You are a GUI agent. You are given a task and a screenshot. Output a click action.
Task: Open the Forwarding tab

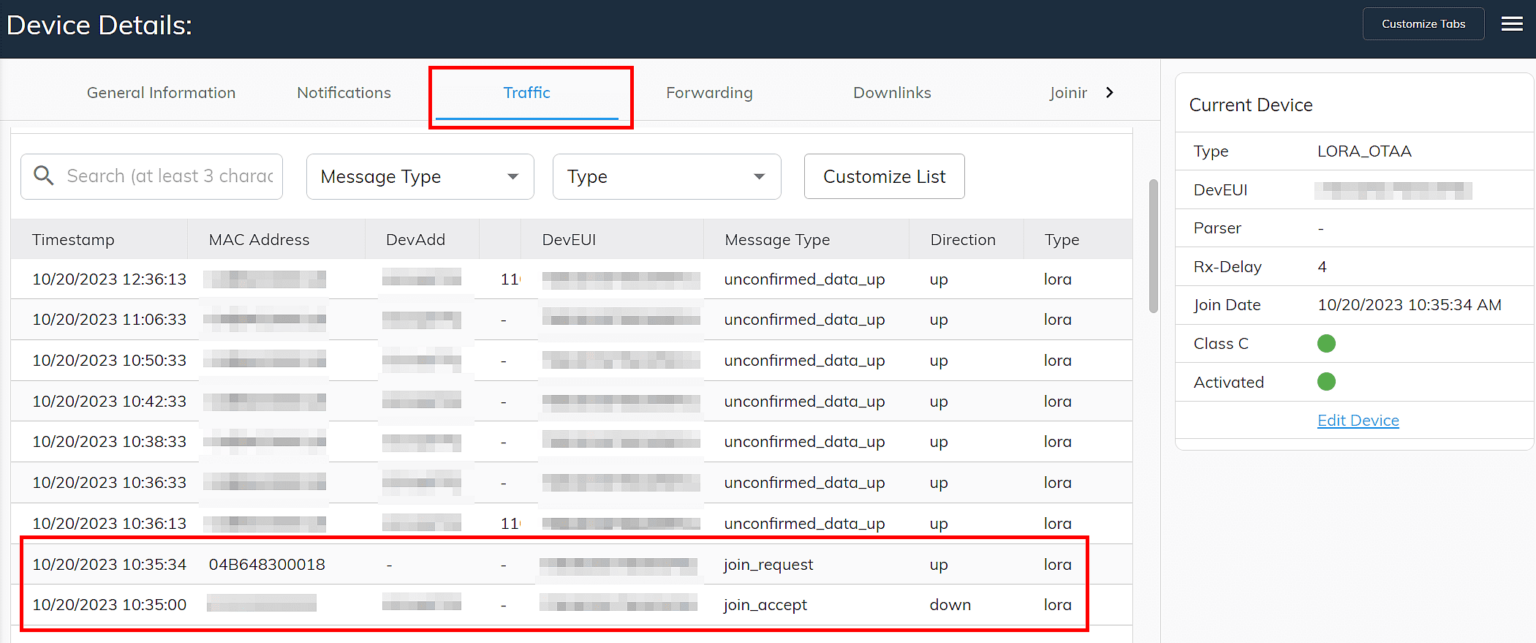click(709, 92)
